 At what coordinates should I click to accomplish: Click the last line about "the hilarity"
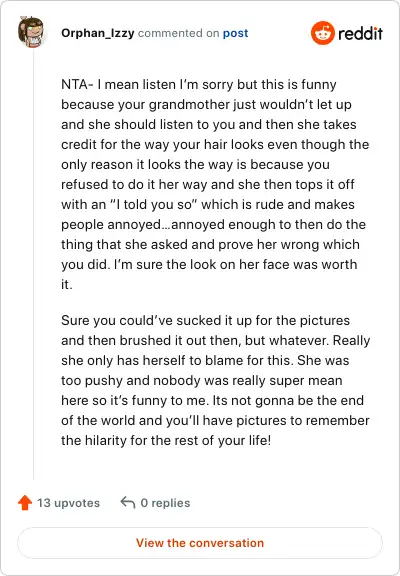166,440
